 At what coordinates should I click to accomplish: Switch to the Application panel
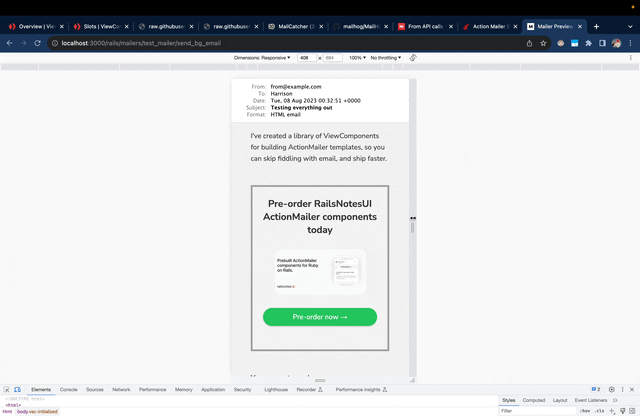213,389
